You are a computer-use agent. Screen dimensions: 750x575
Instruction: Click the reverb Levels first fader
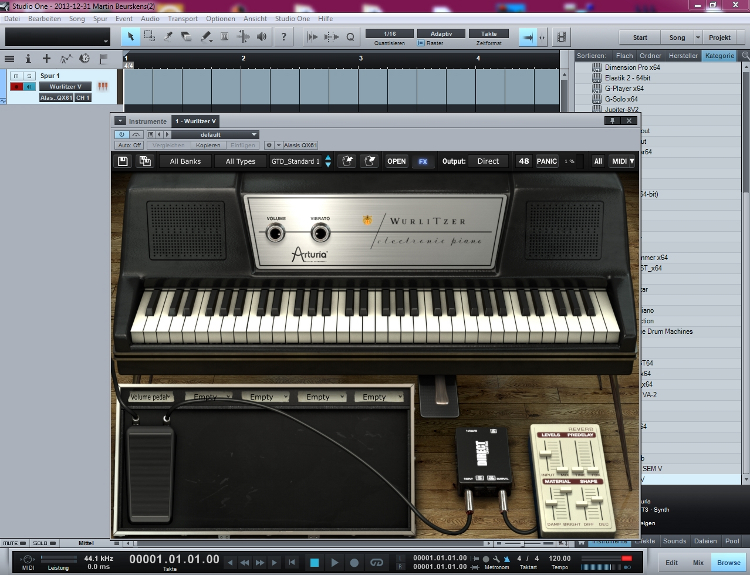tap(544, 453)
